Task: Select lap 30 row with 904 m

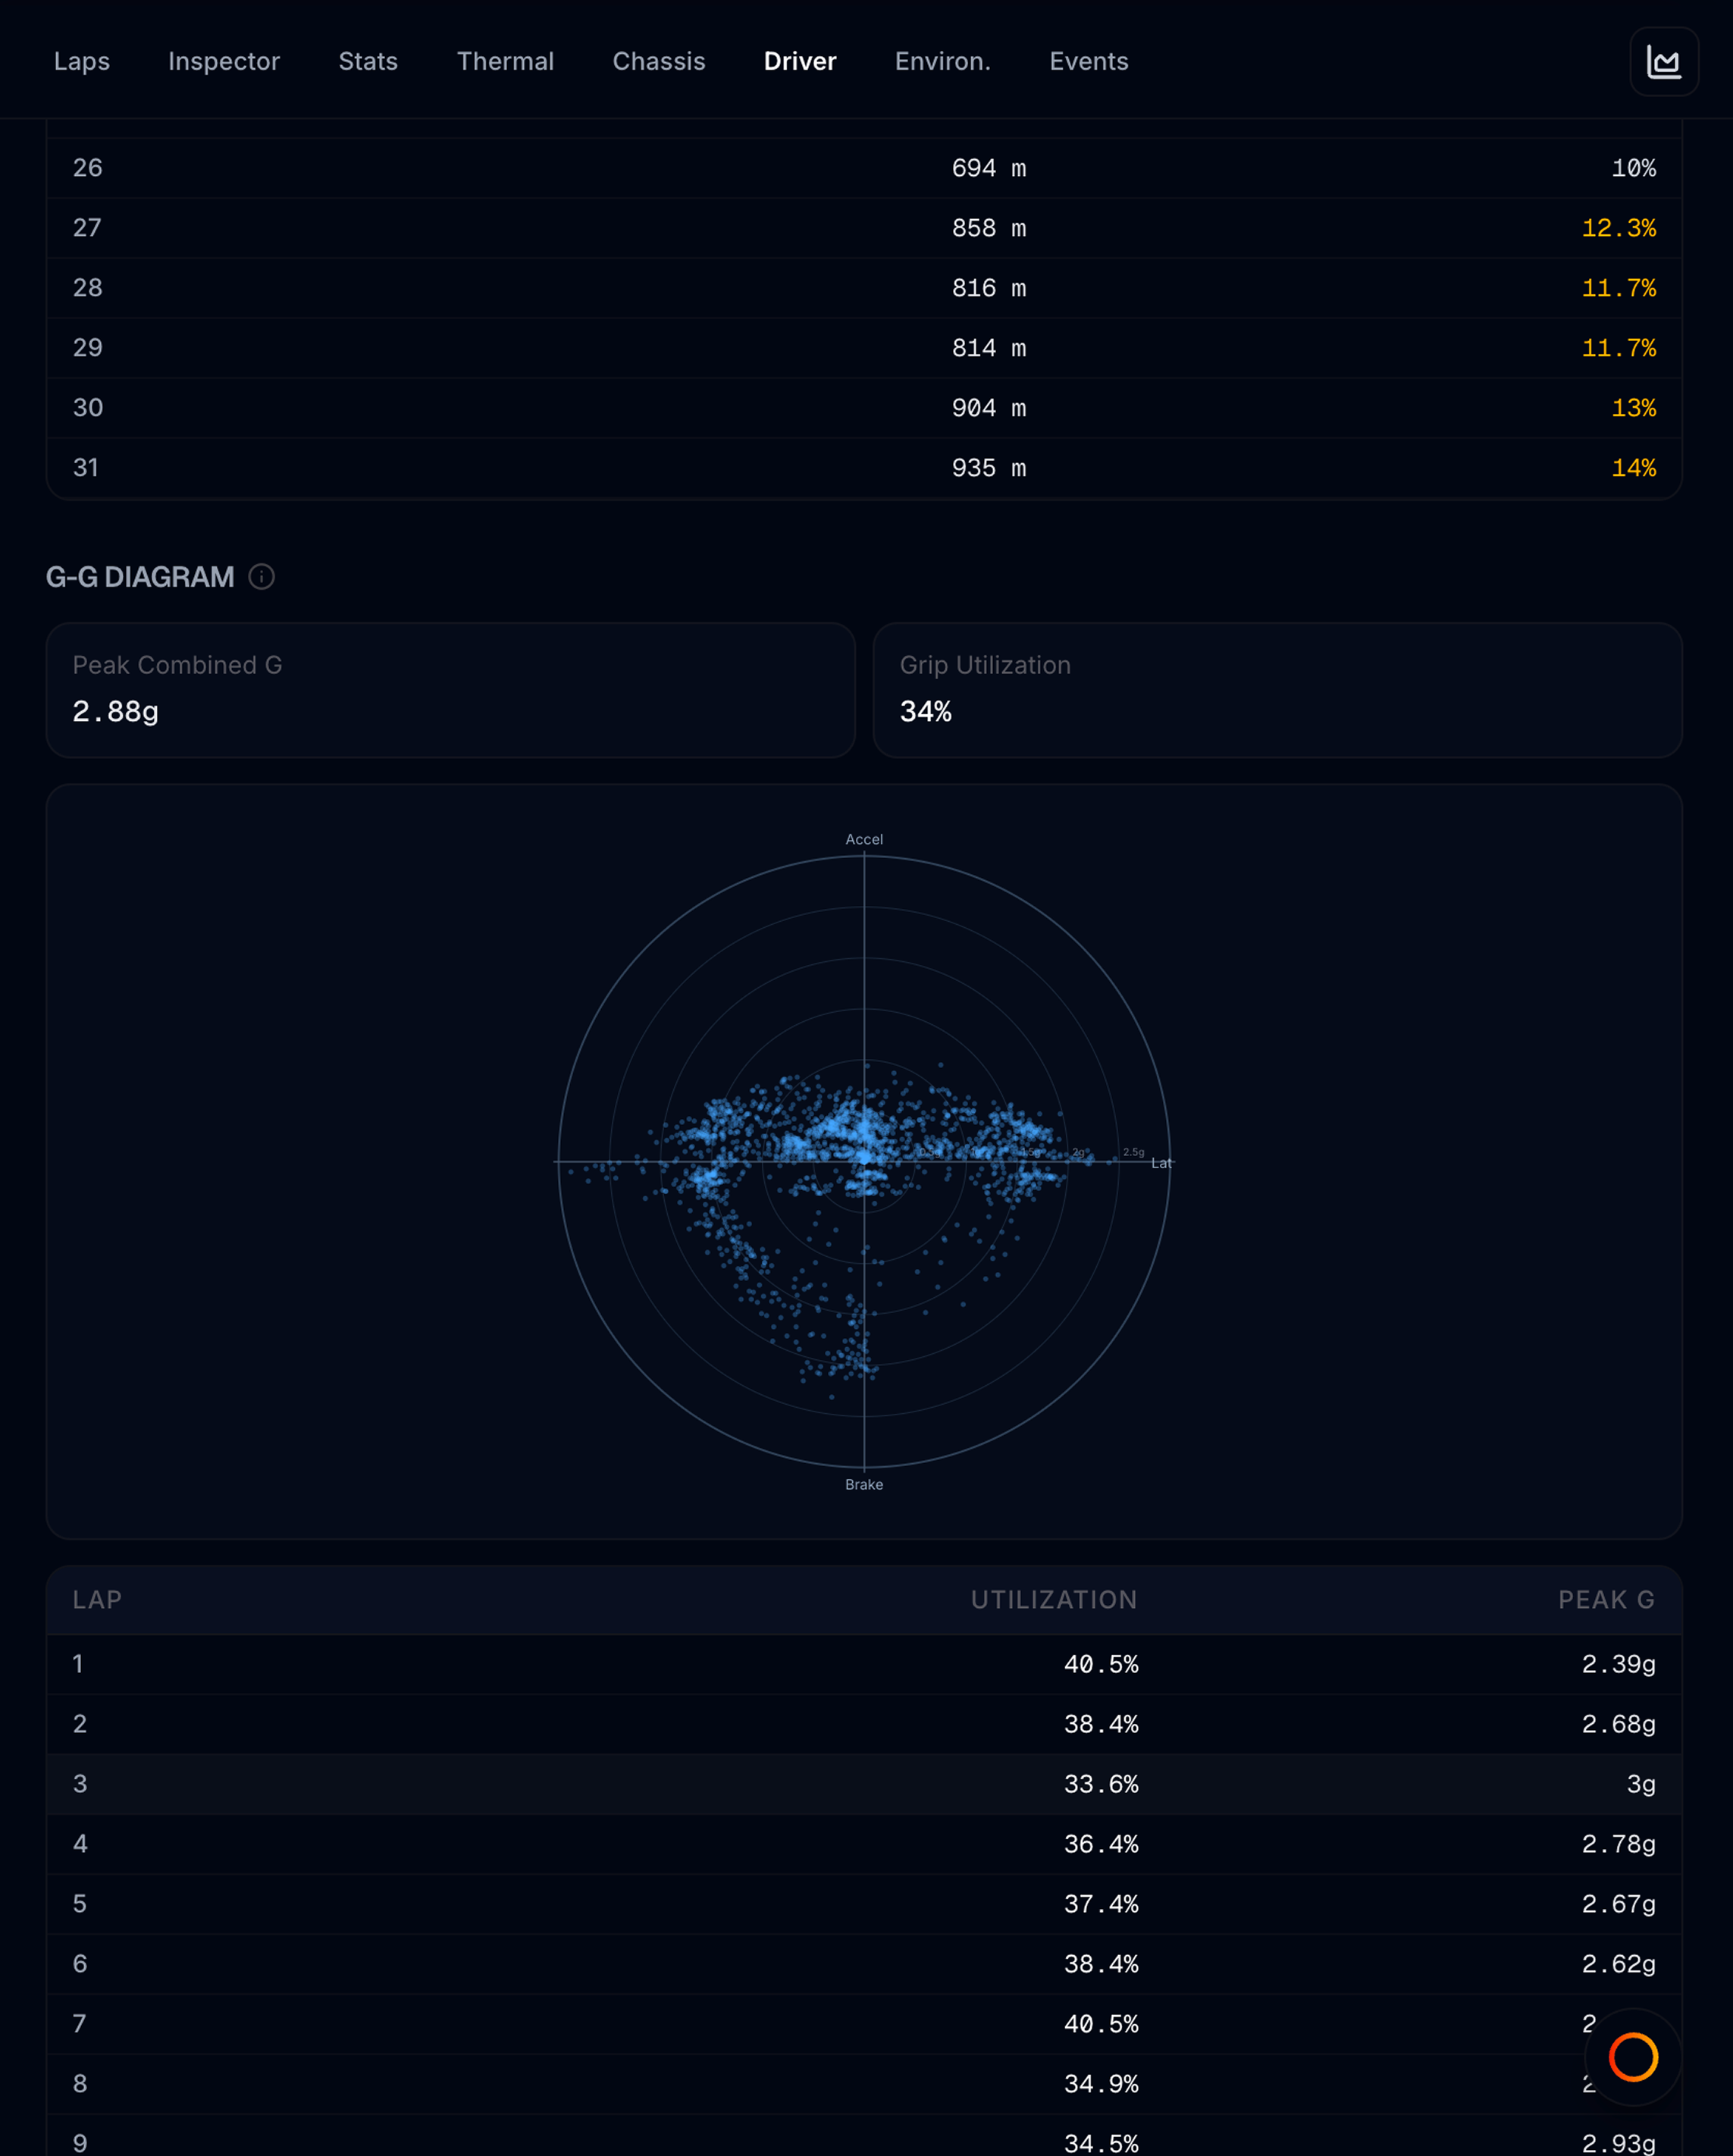Action: [864, 408]
